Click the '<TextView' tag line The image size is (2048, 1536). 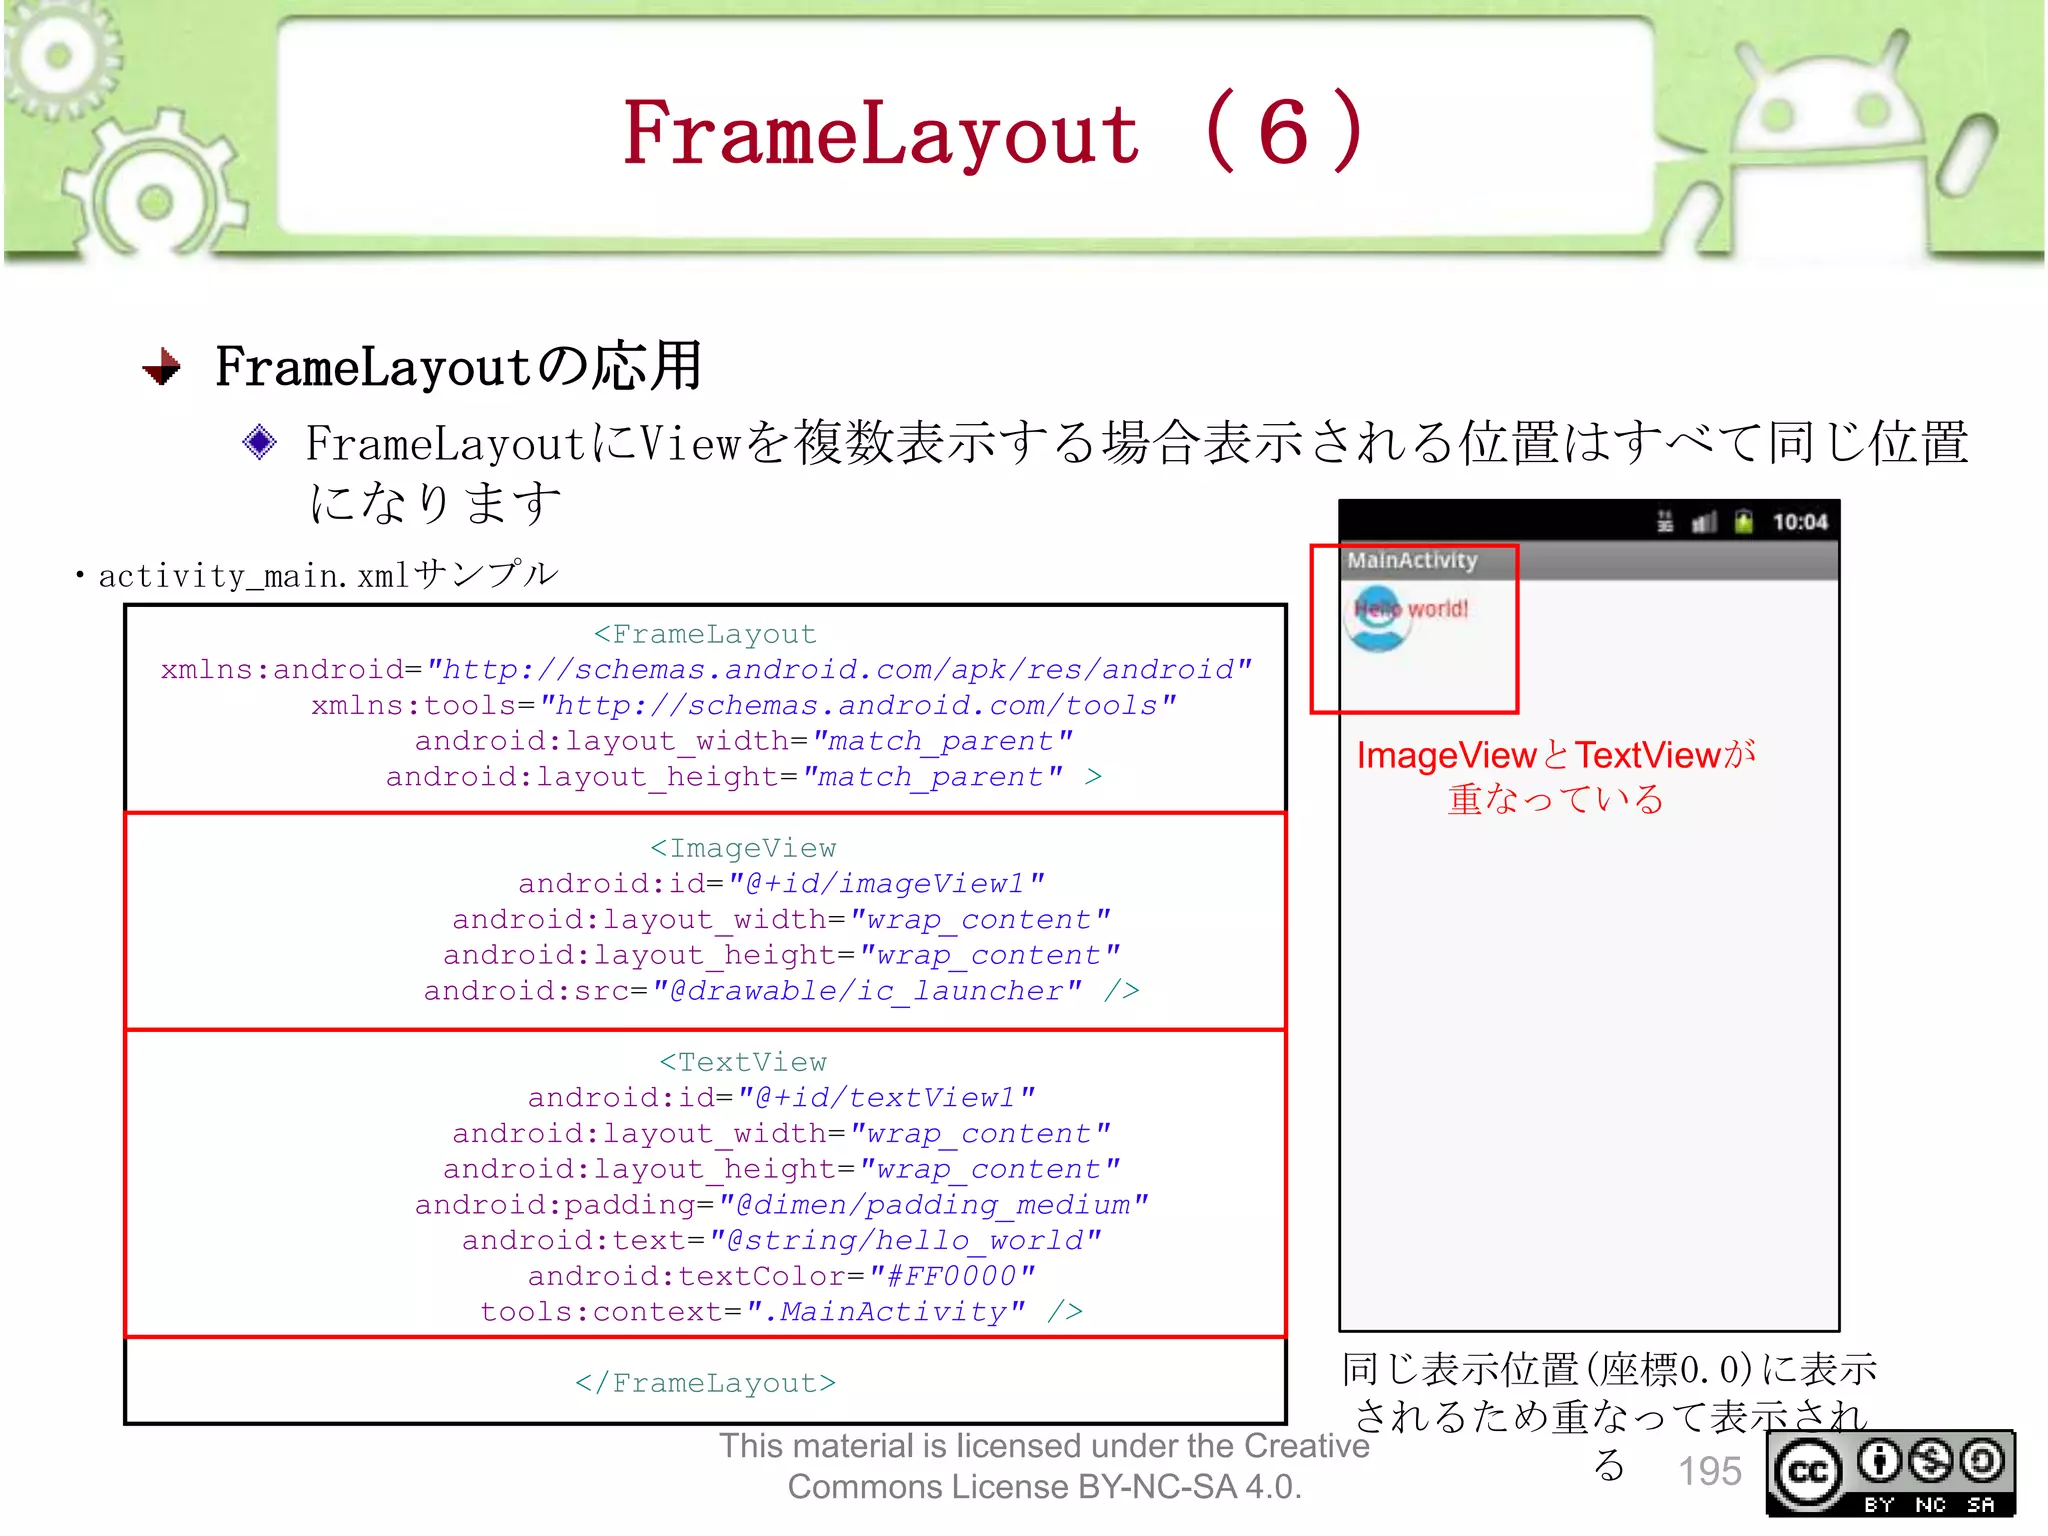(x=743, y=1062)
